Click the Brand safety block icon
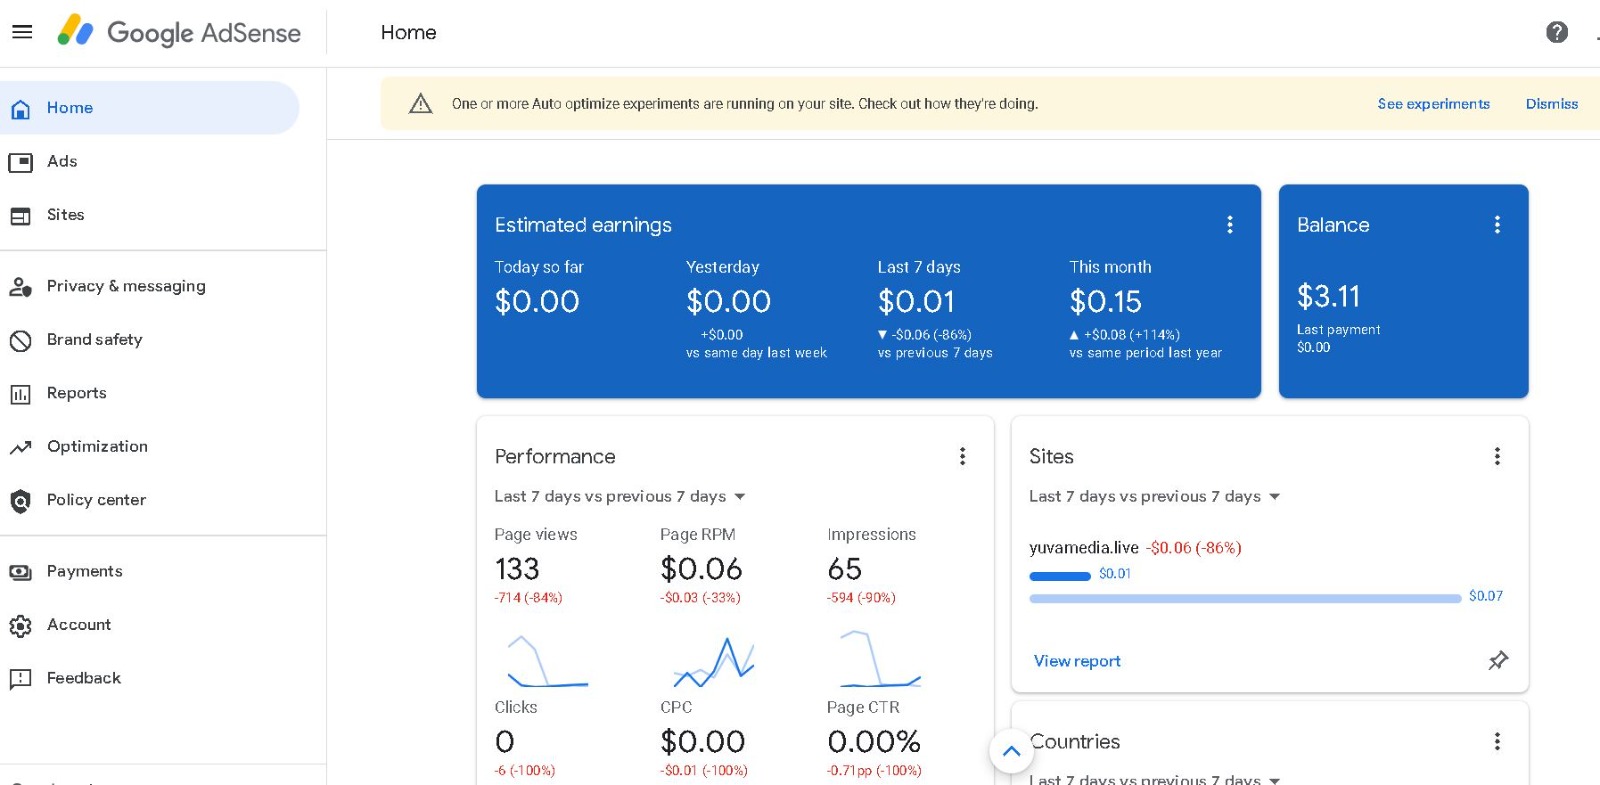The width and height of the screenshot is (1600, 785). [x=20, y=341]
